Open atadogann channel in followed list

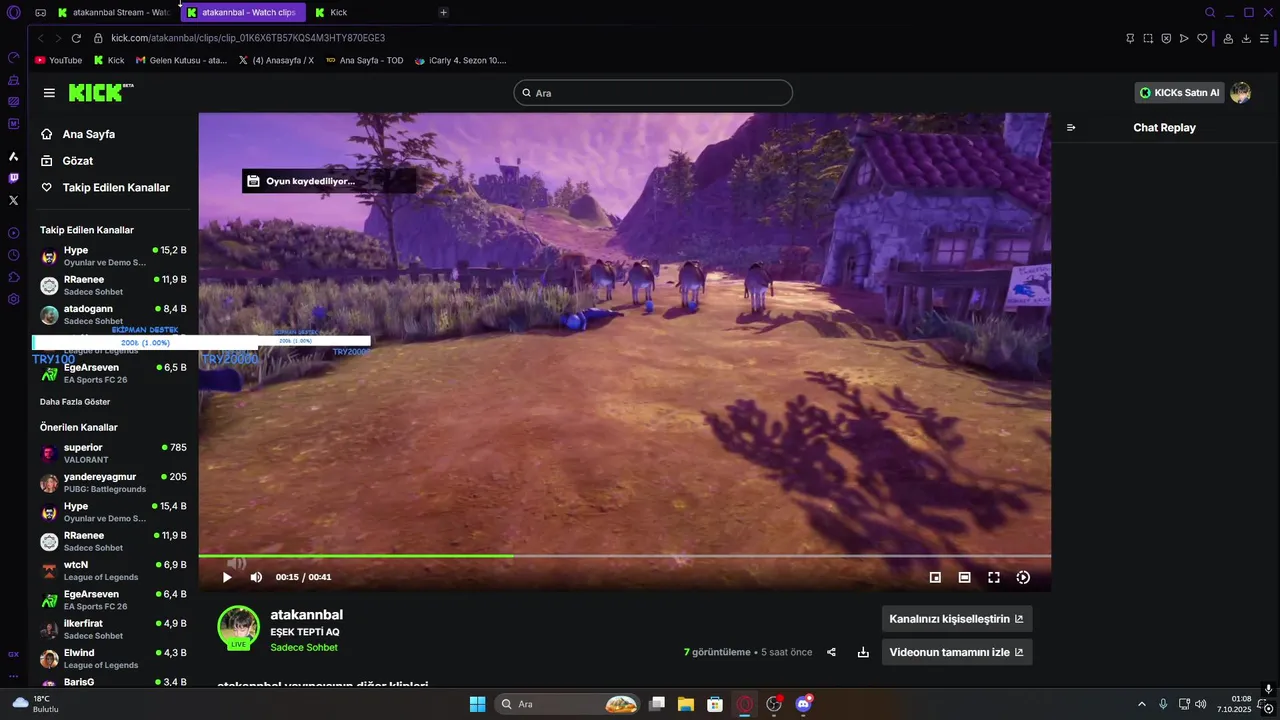point(113,315)
